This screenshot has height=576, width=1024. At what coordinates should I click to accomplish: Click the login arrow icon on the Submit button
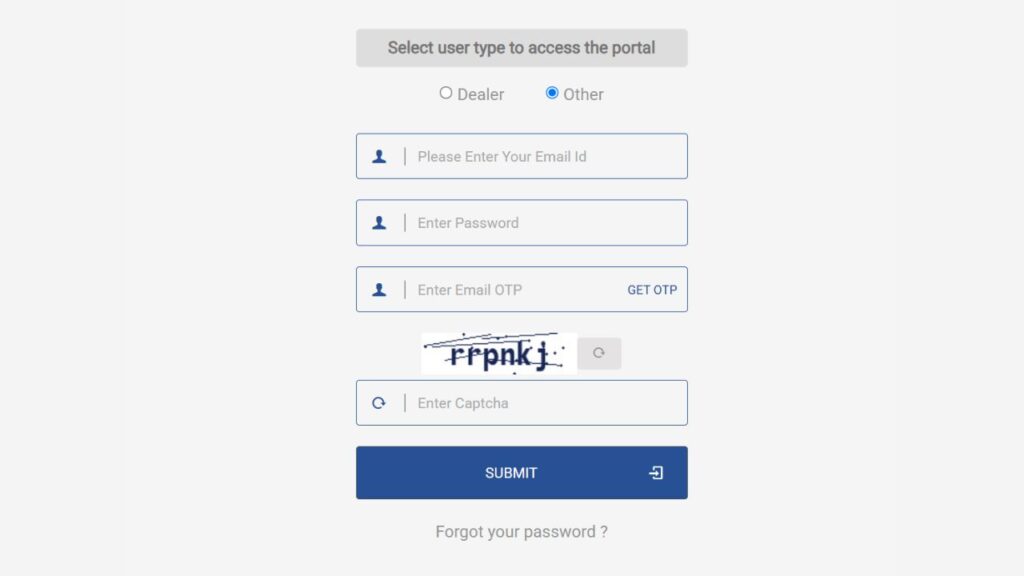point(656,473)
